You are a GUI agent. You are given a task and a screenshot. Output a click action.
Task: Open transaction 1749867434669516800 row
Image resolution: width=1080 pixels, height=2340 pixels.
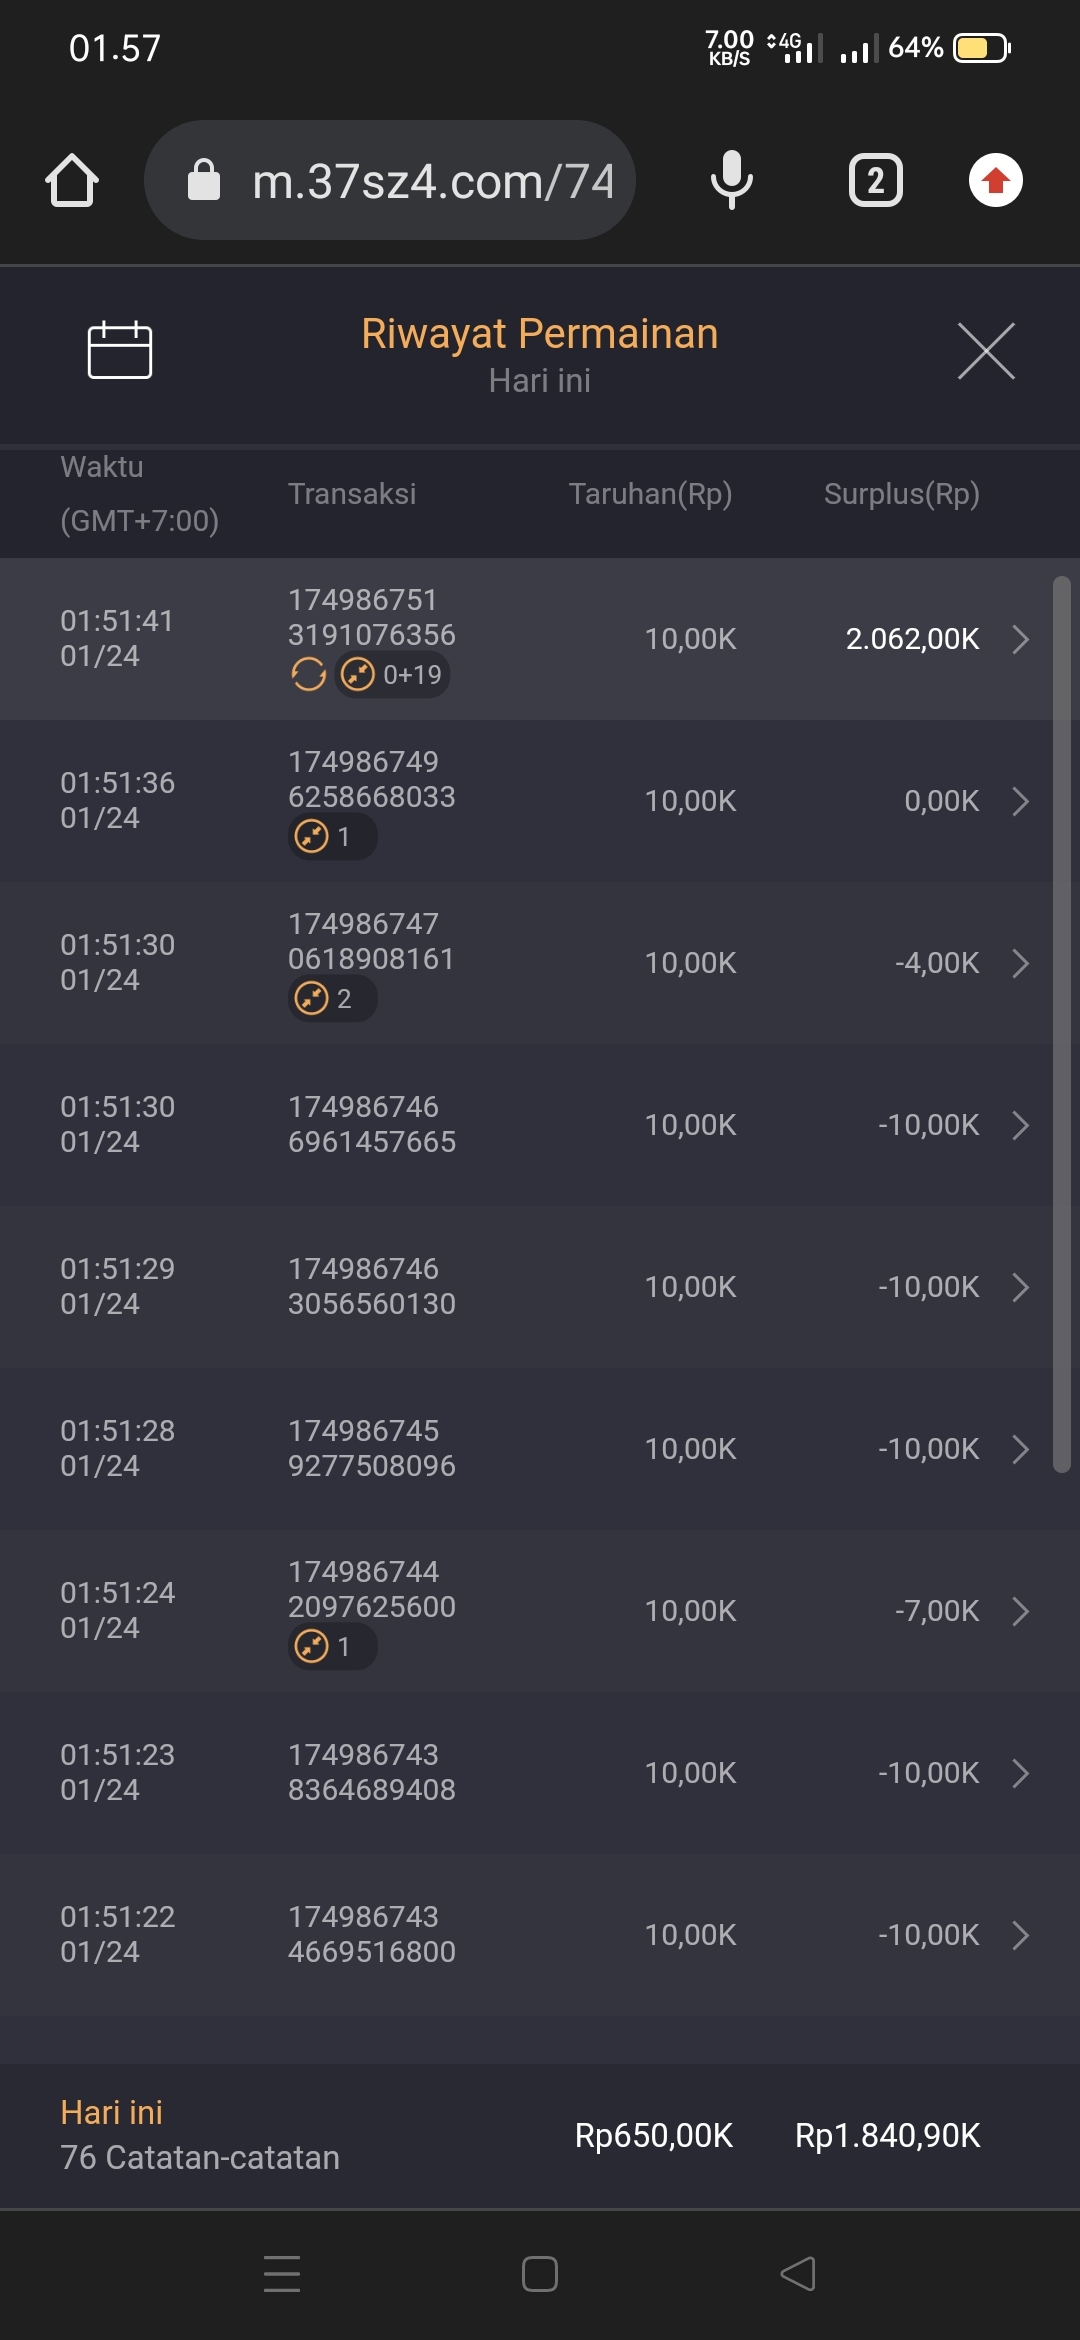[372, 1935]
